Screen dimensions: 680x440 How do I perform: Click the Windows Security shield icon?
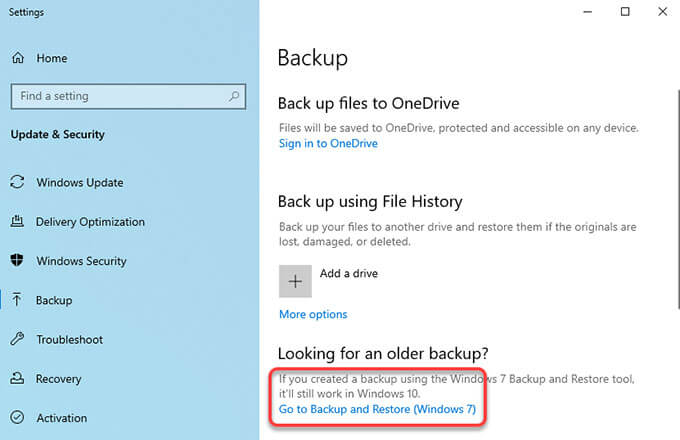tap(17, 261)
